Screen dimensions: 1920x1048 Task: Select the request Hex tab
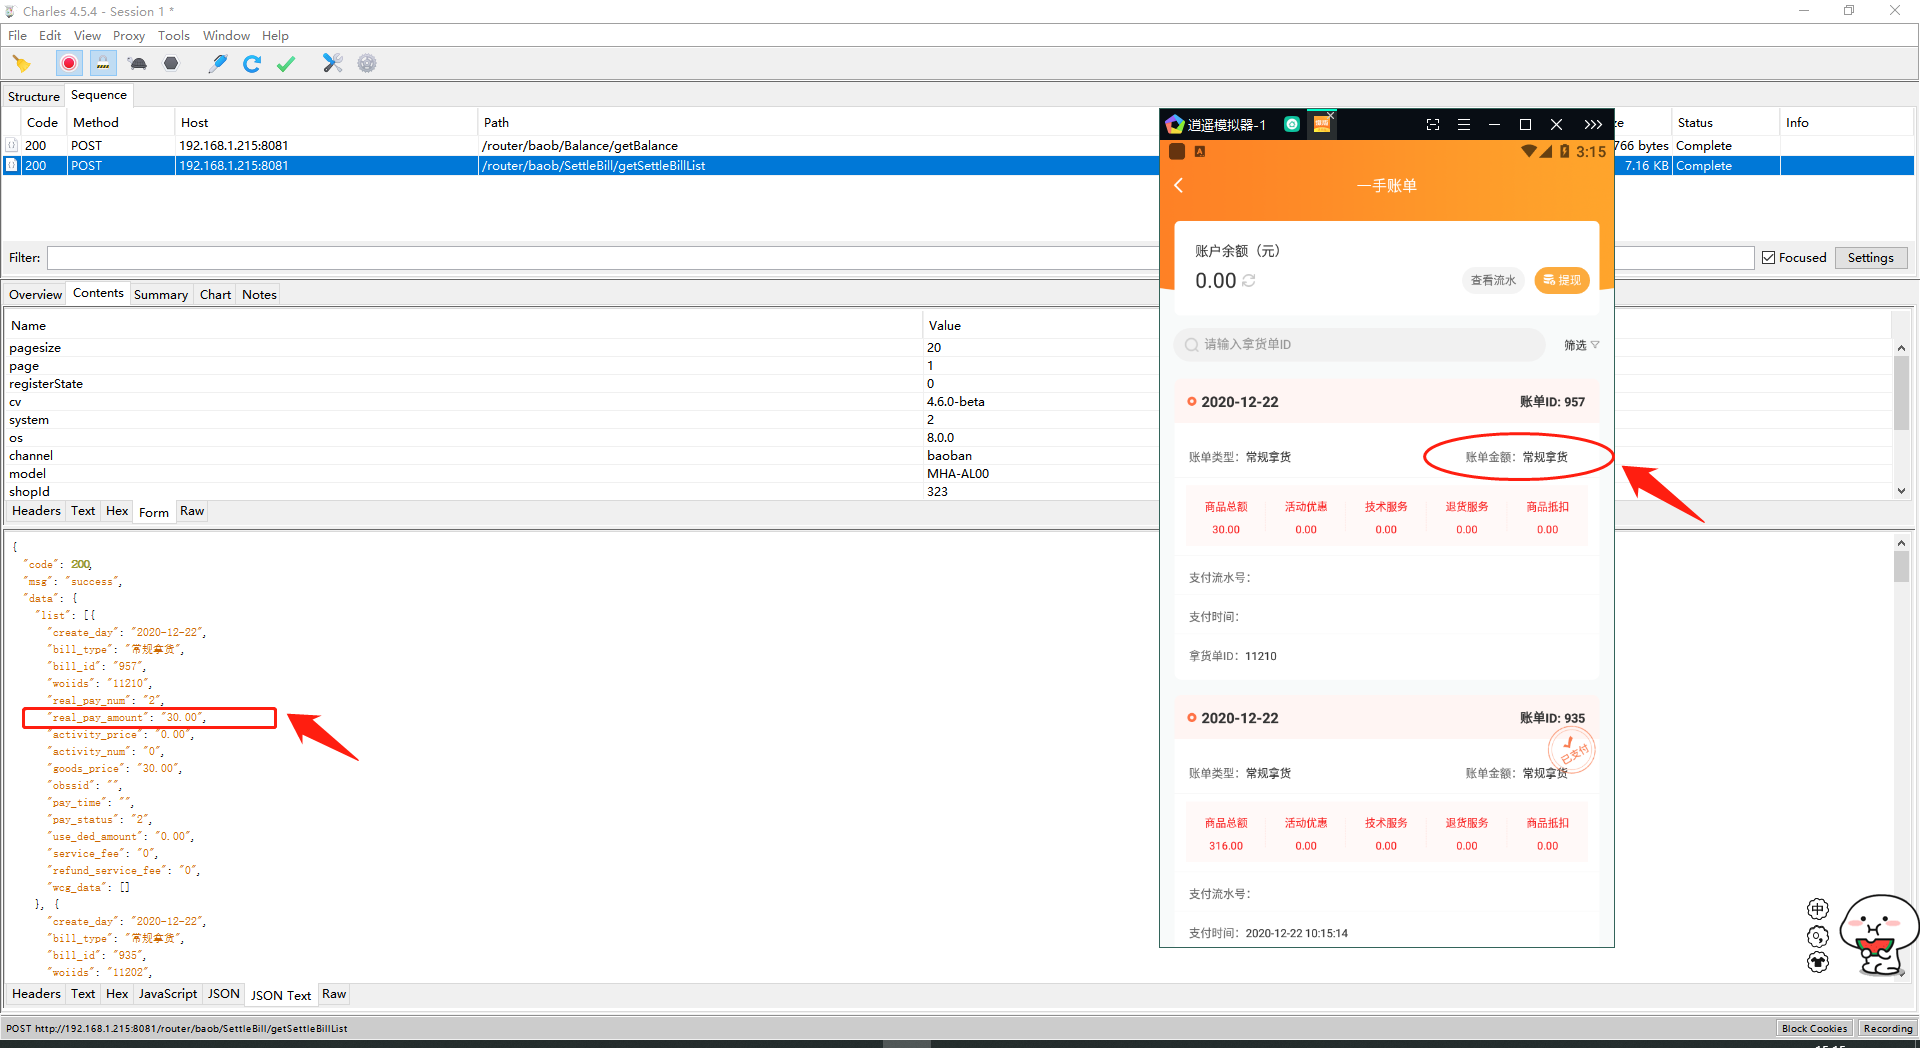(117, 511)
